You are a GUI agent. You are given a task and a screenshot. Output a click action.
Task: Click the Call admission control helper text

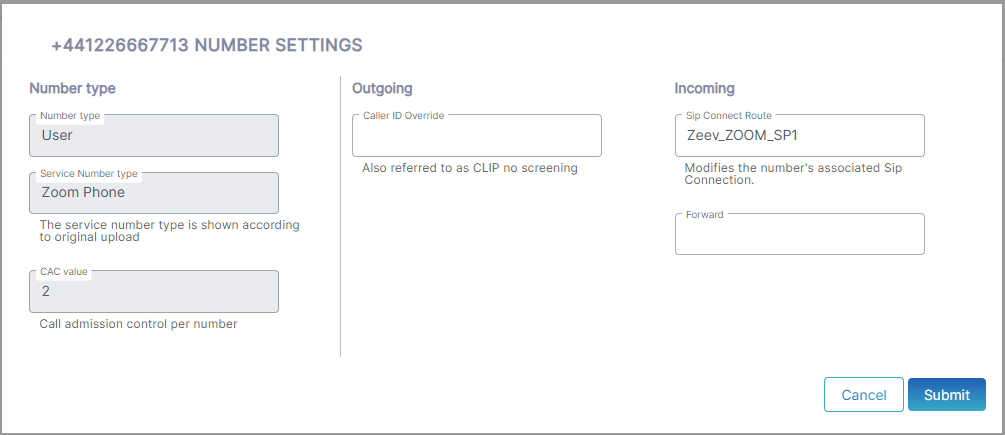tap(138, 324)
